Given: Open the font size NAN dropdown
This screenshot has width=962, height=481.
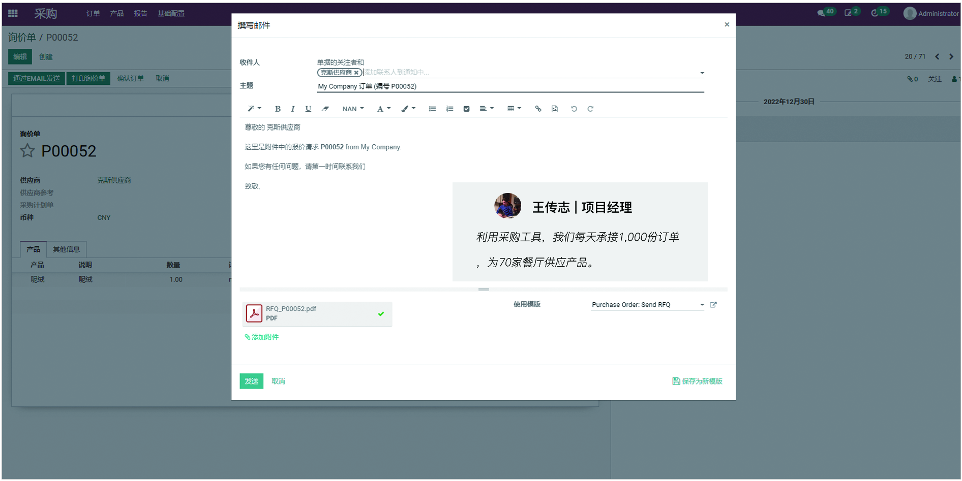Looking at the screenshot, I should point(352,108).
